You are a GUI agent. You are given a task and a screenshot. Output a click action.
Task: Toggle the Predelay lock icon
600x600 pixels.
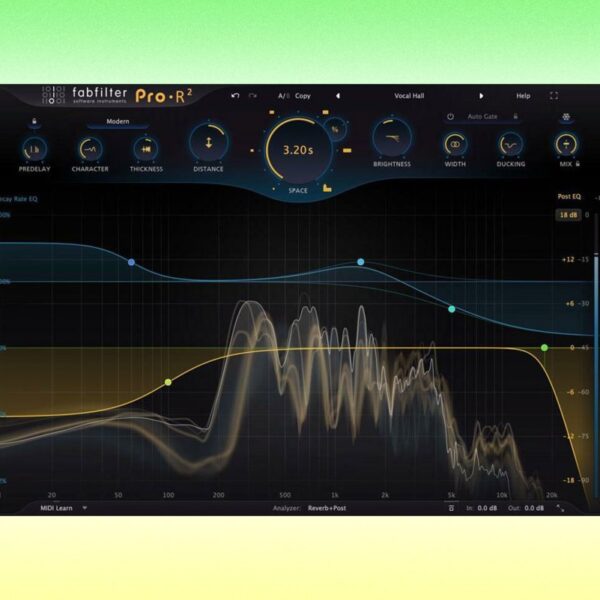pyautogui.click(x=34, y=122)
